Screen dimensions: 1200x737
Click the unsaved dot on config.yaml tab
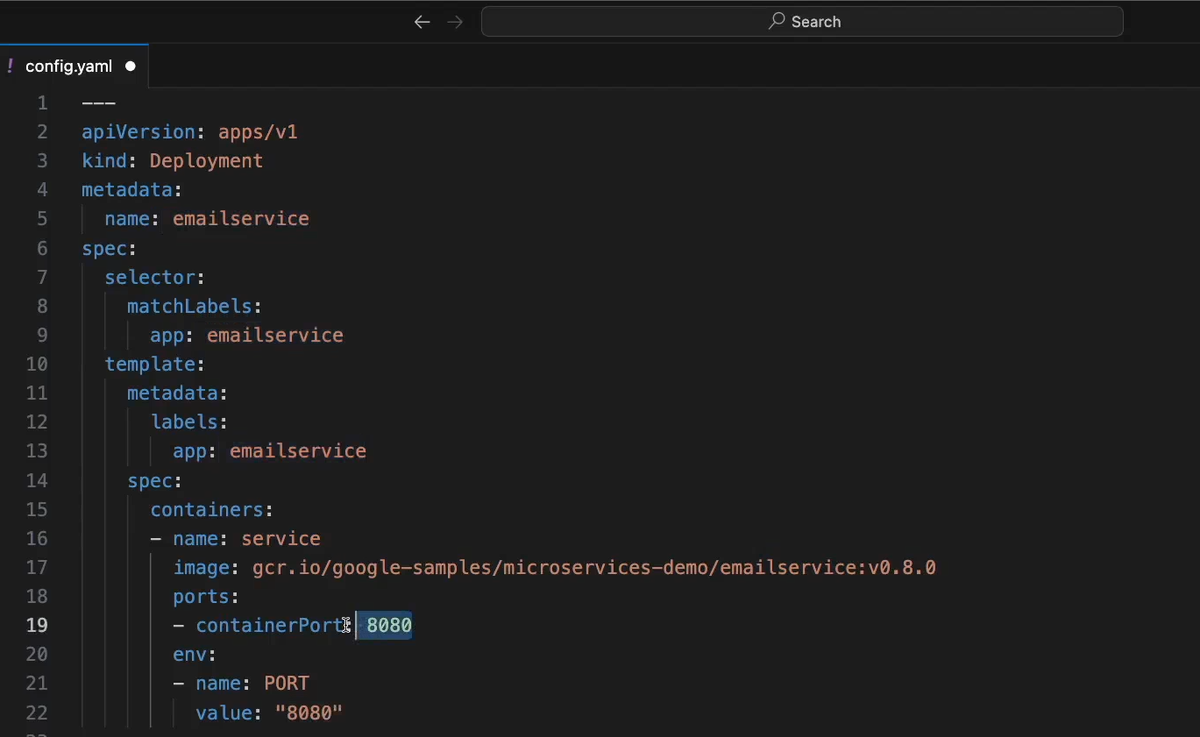(130, 66)
